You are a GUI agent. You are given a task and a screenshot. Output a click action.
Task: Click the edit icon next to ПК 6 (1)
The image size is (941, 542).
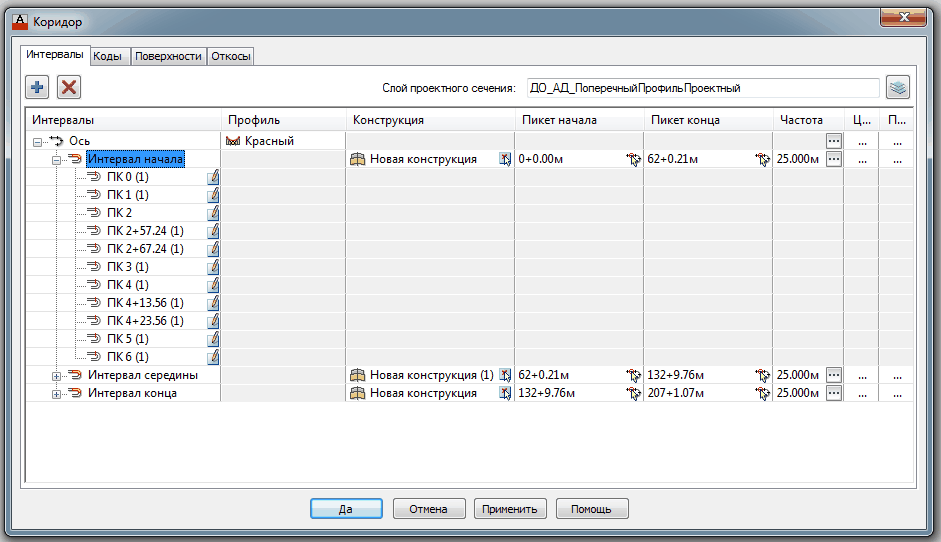coord(213,357)
